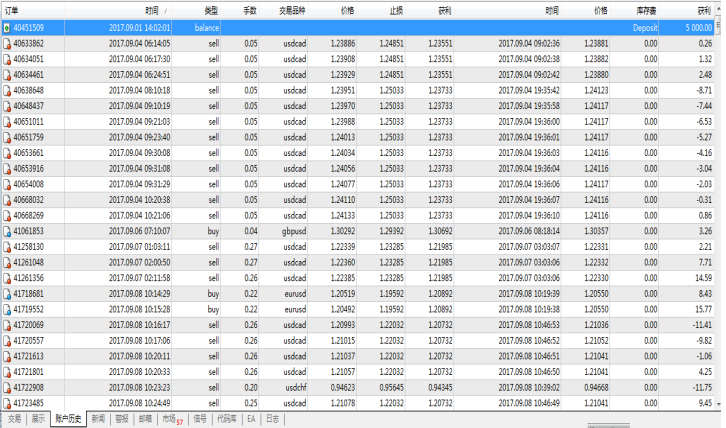
Task: Click the usdchf symbol cell
Action: click(296, 388)
